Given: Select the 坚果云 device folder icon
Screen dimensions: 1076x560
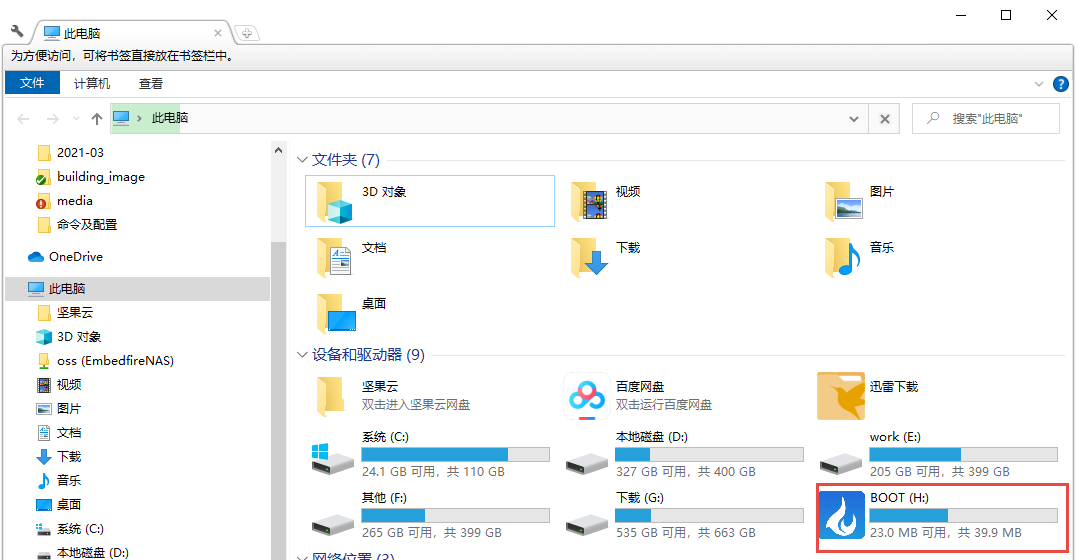Looking at the screenshot, I should pos(331,397).
